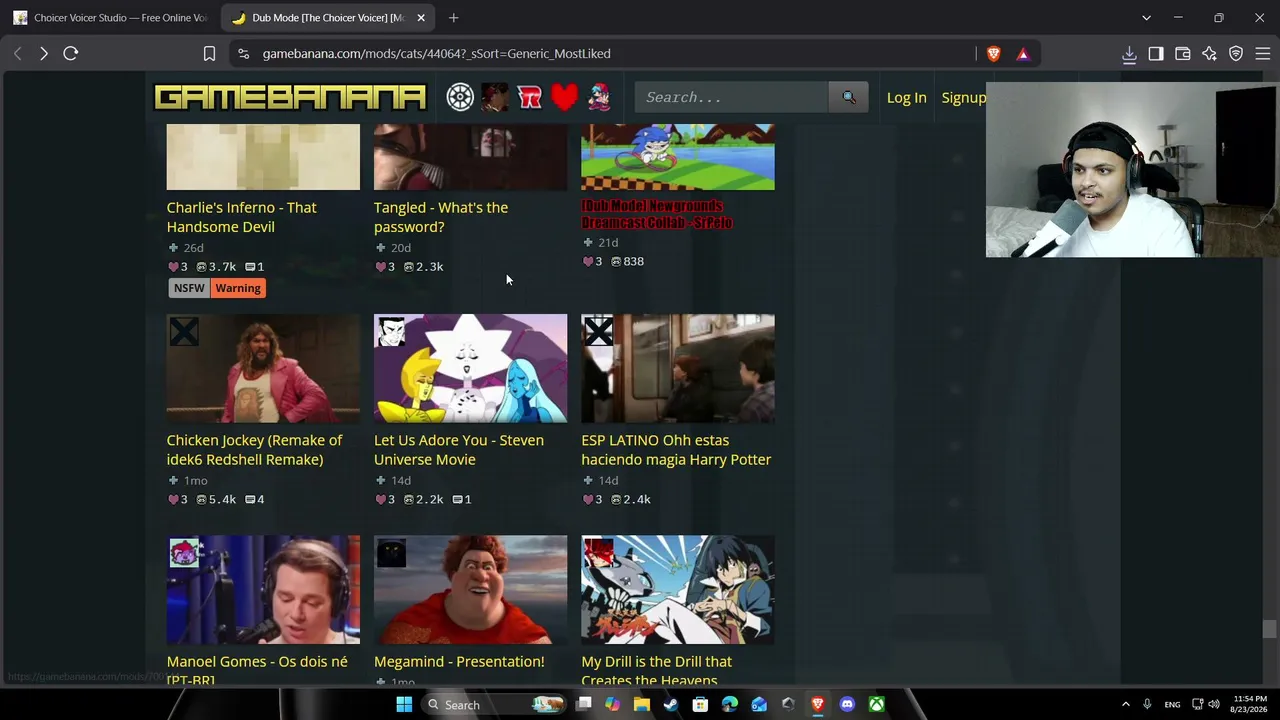The image size is (1280, 720).
Task: Open the Xbox app from the taskbar
Action: [x=876, y=705]
